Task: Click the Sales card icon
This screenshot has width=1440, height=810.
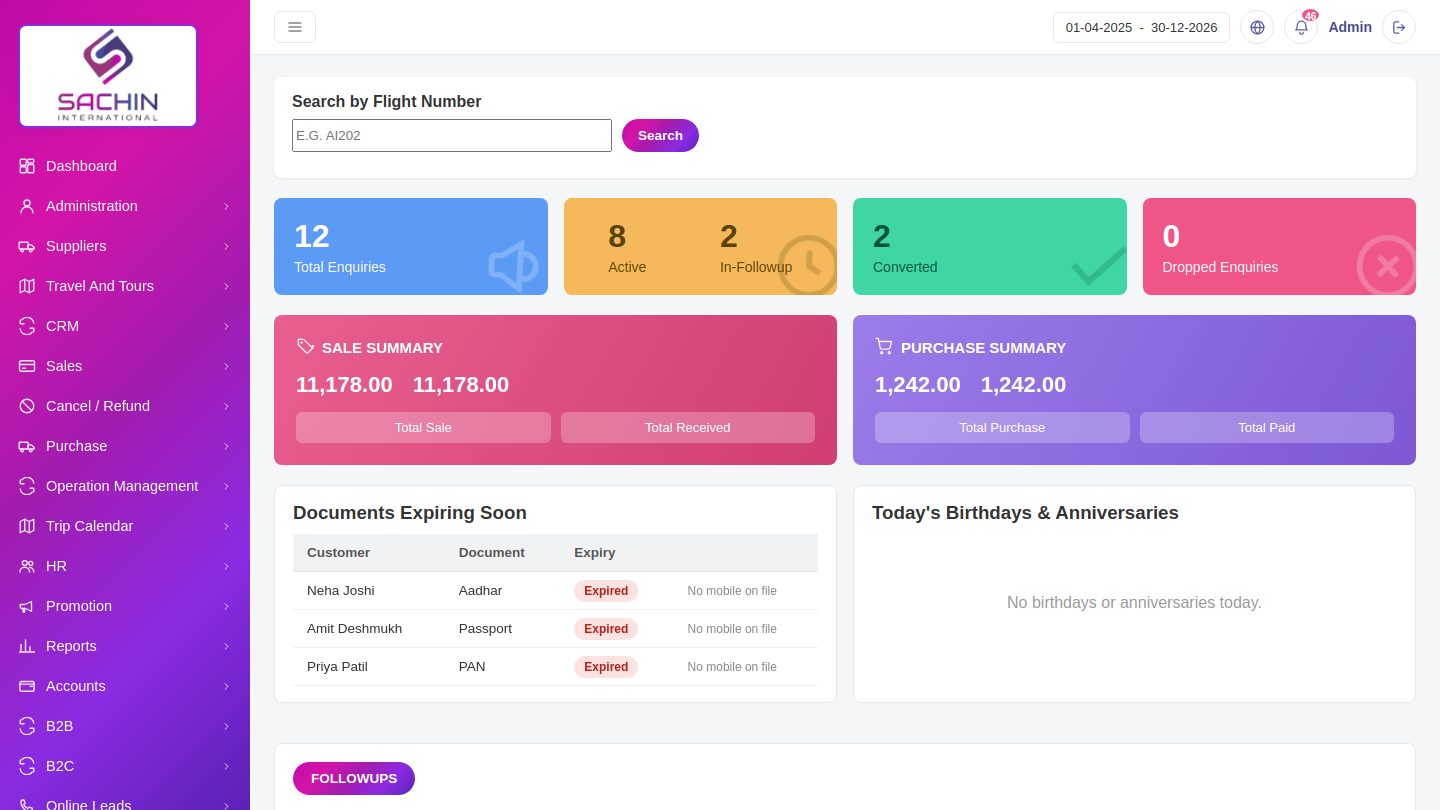Action: (27, 366)
